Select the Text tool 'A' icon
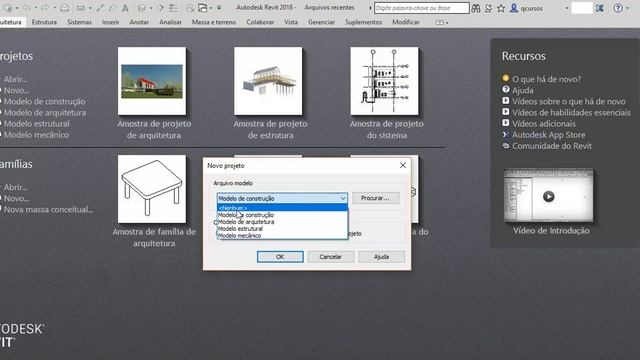The width and height of the screenshot is (640, 360). click(125, 8)
